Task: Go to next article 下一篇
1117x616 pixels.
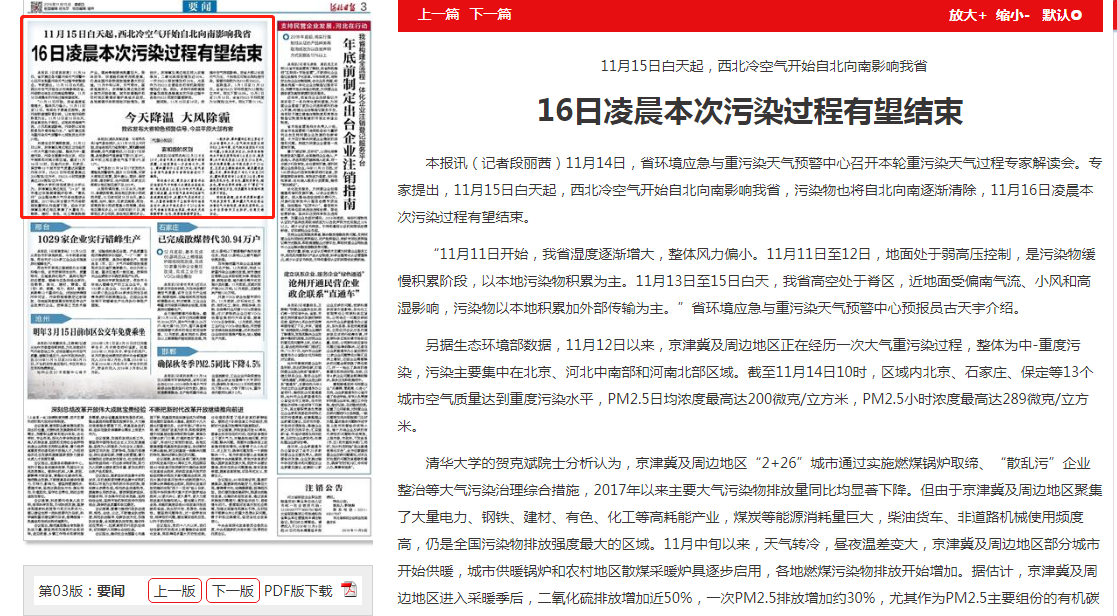Action: pos(490,15)
